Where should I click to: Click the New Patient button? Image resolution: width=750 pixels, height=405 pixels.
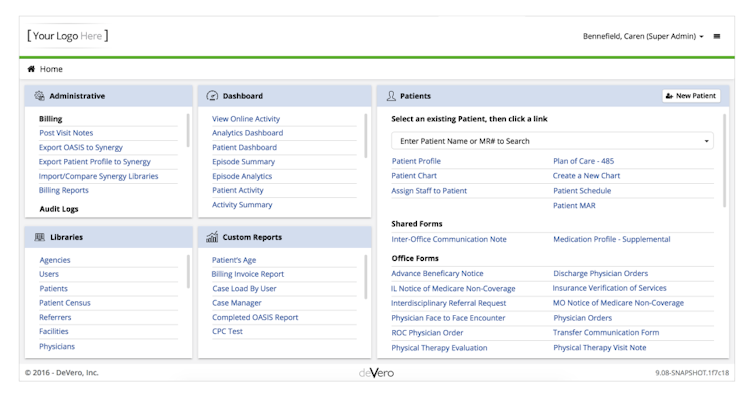tap(690, 96)
